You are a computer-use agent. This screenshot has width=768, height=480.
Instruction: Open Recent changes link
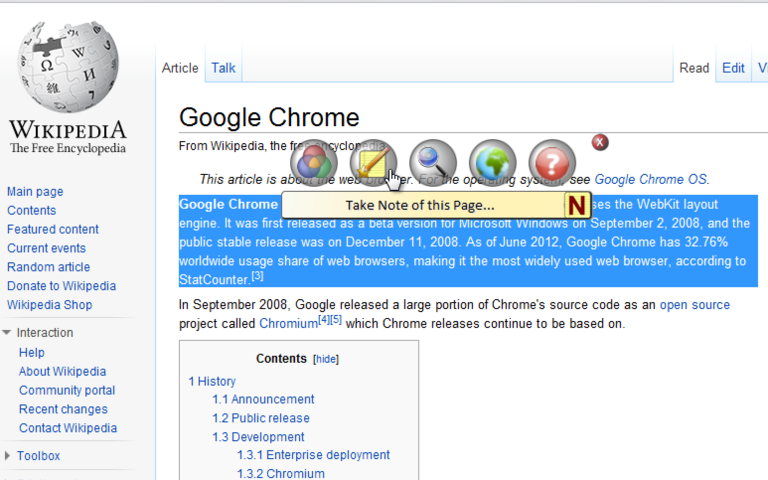pyautogui.click(x=63, y=409)
